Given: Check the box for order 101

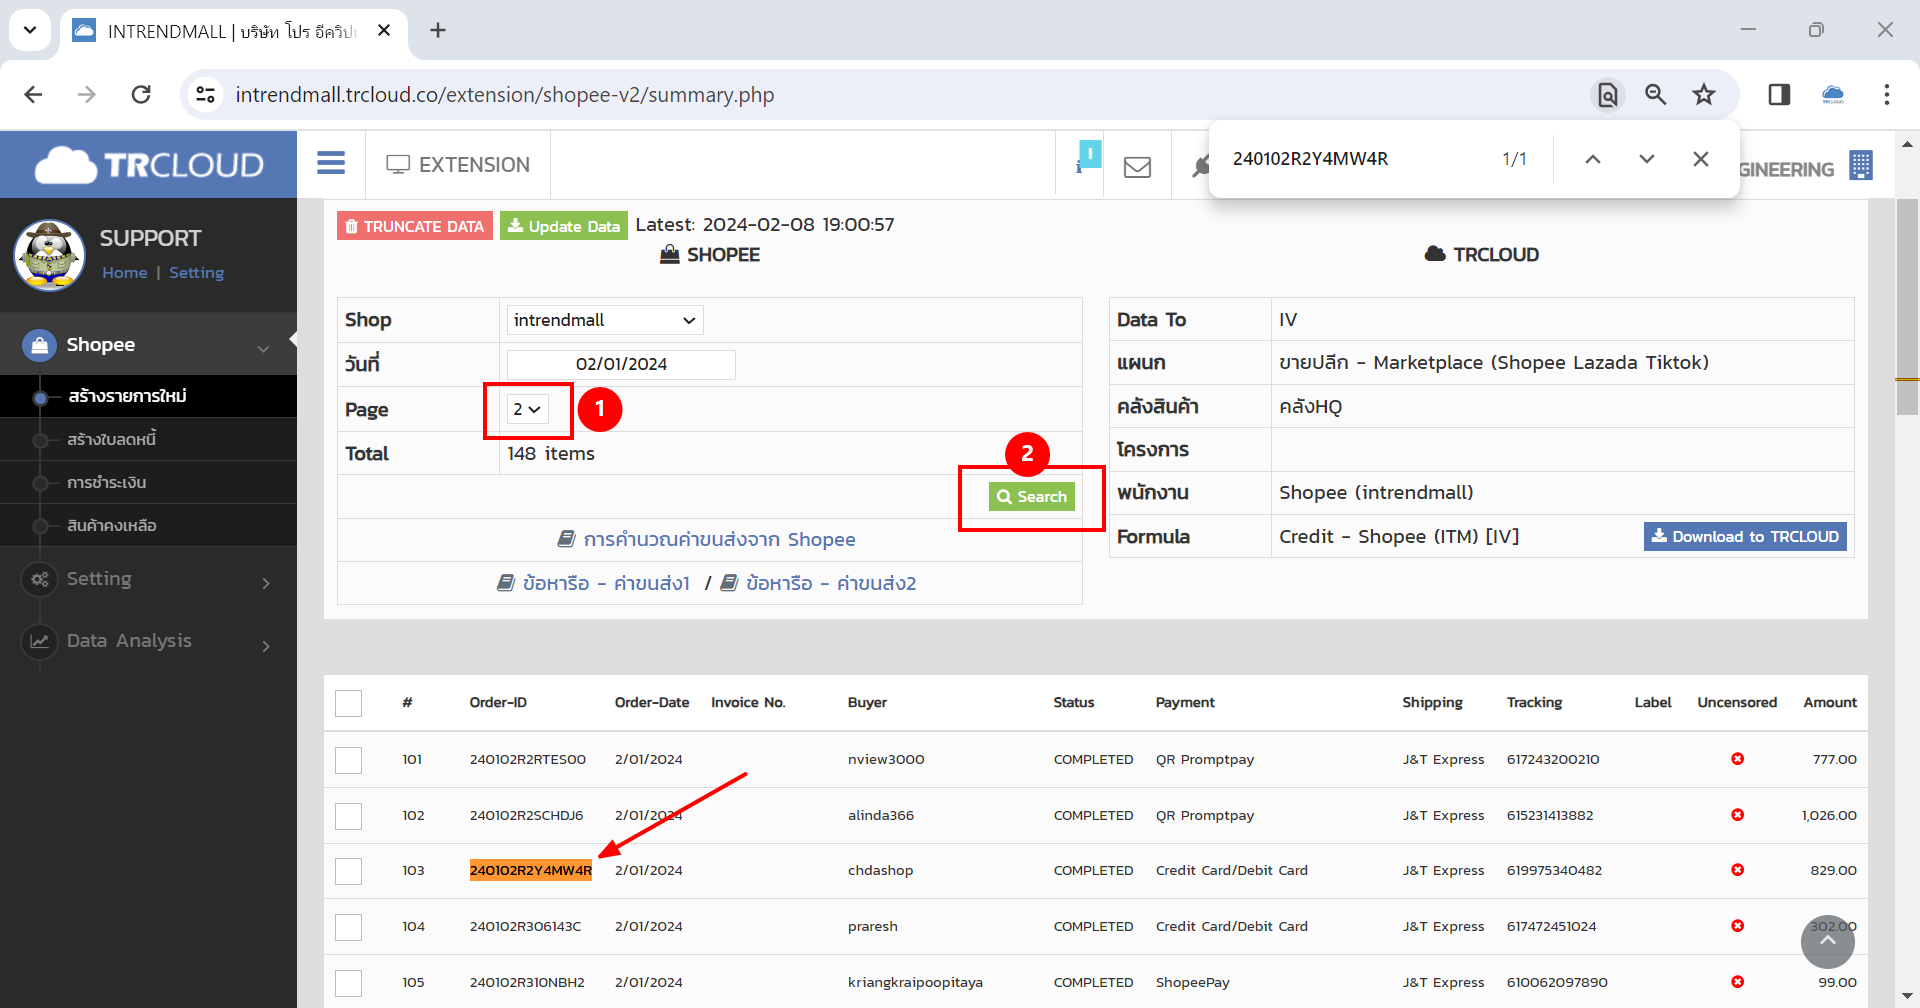Looking at the screenshot, I should coord(348,760).
